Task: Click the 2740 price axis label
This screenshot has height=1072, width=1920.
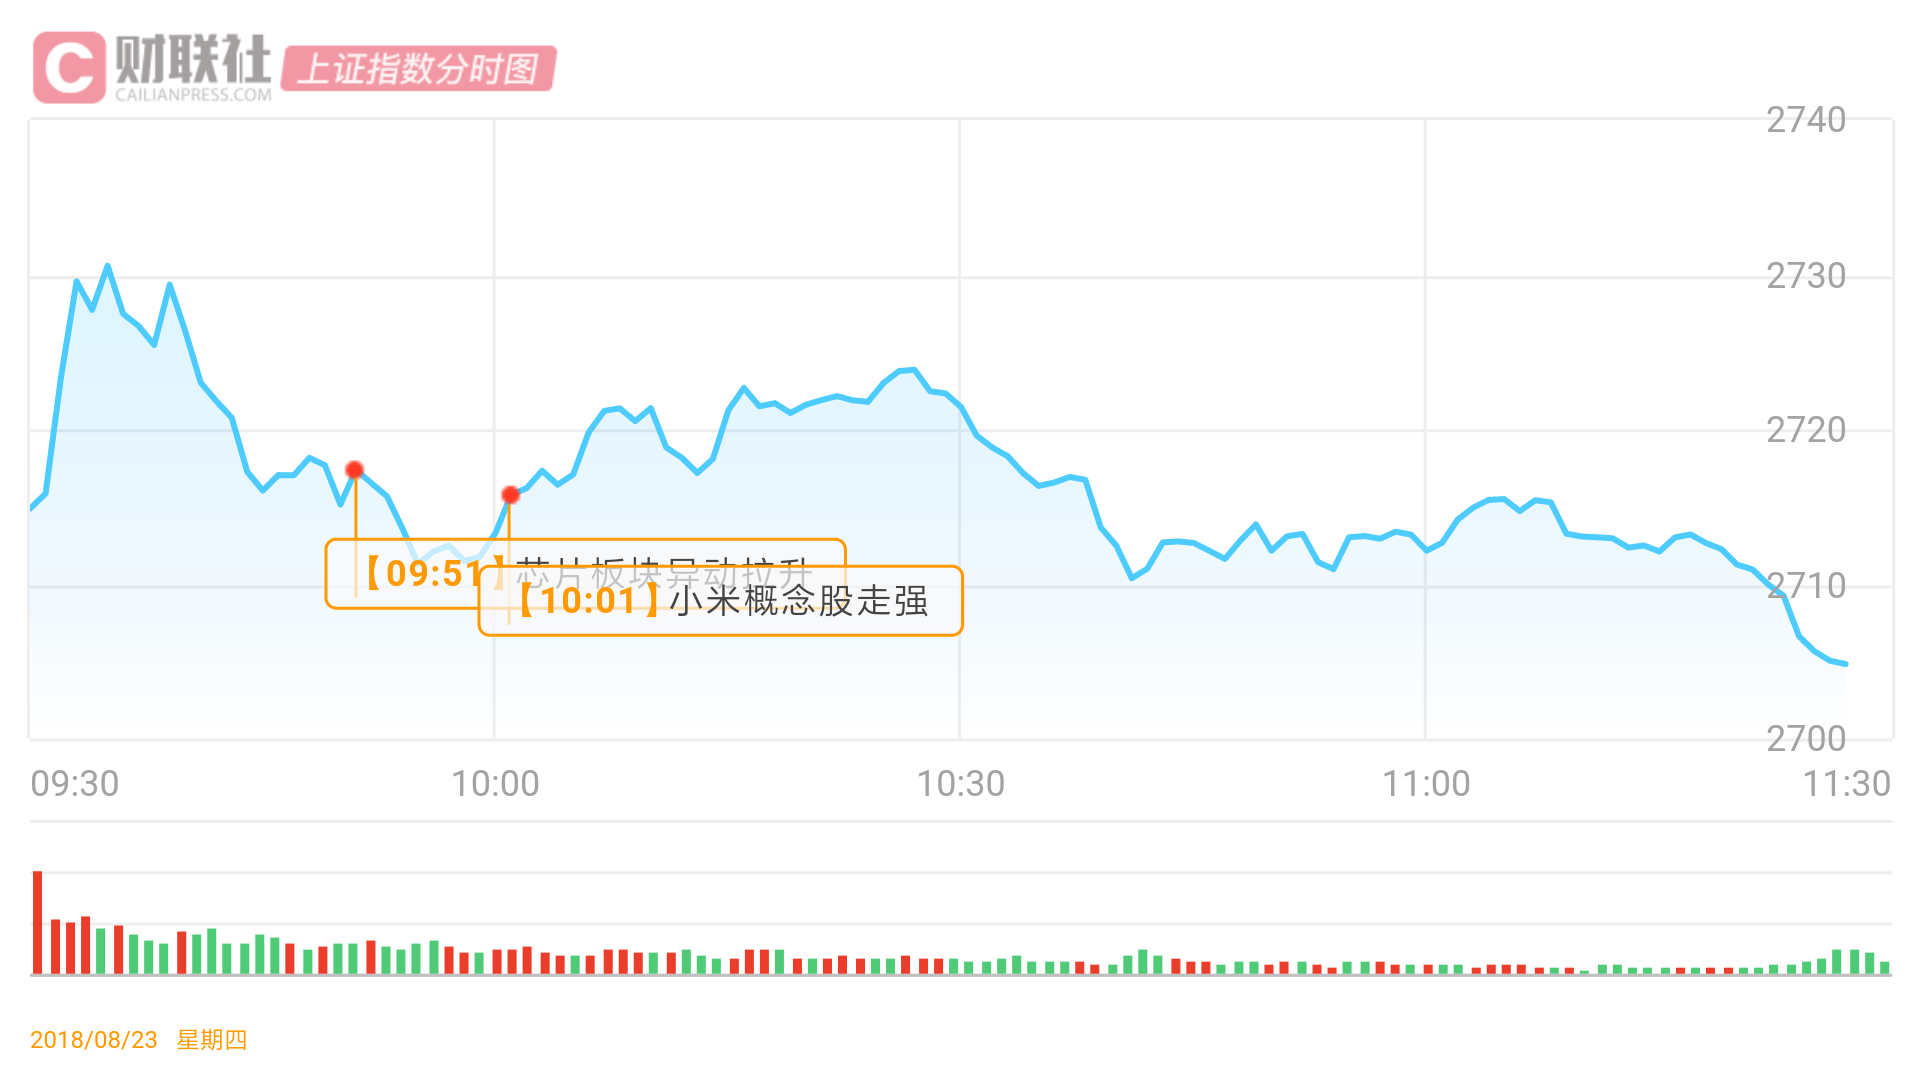Action: click(x=1806, y=120)
